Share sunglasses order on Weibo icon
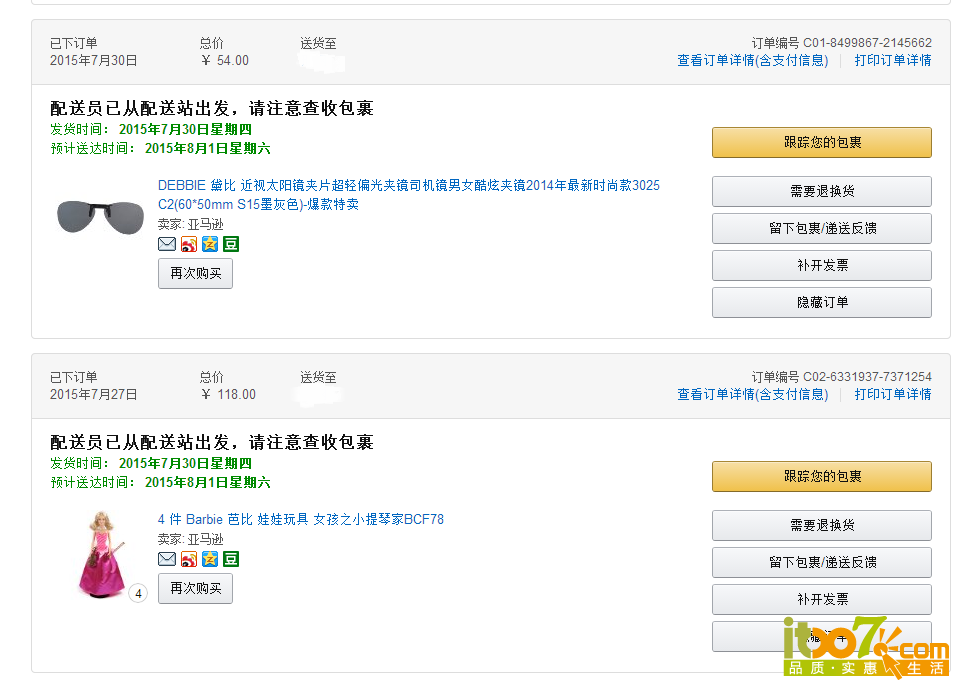The height and width of the screenshot is (686, 954). 189,244
